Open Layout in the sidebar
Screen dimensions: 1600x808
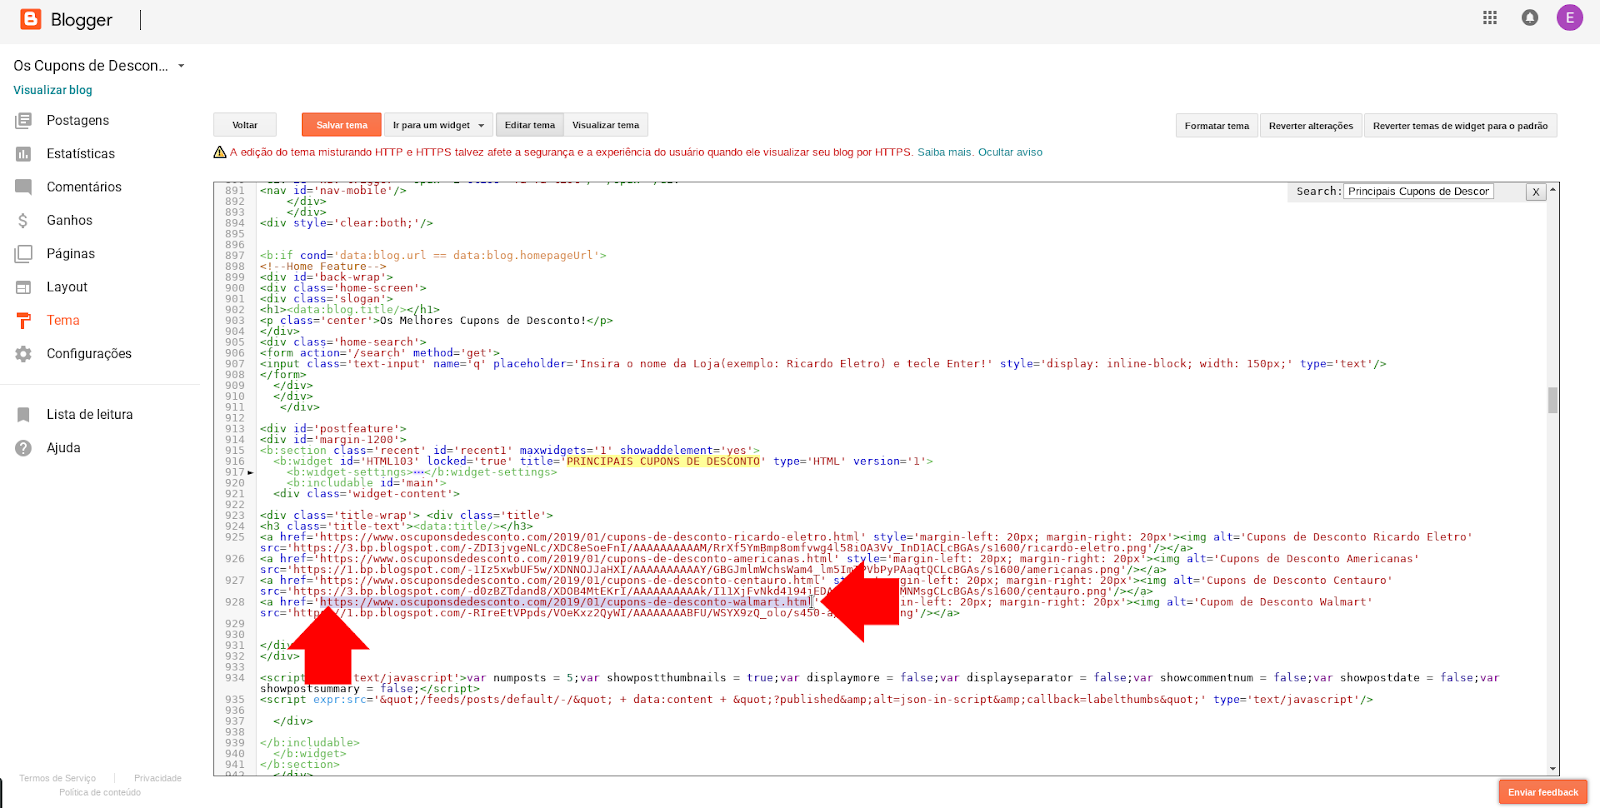67,287
